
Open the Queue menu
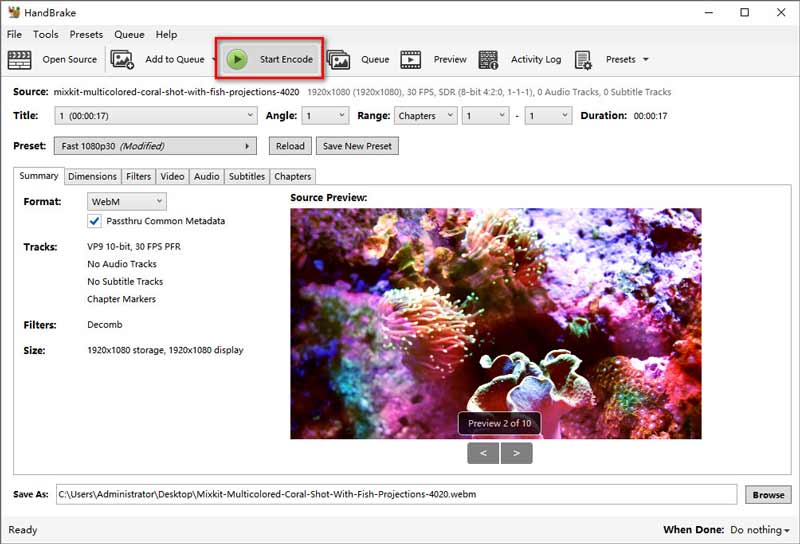tap(129, 35)
